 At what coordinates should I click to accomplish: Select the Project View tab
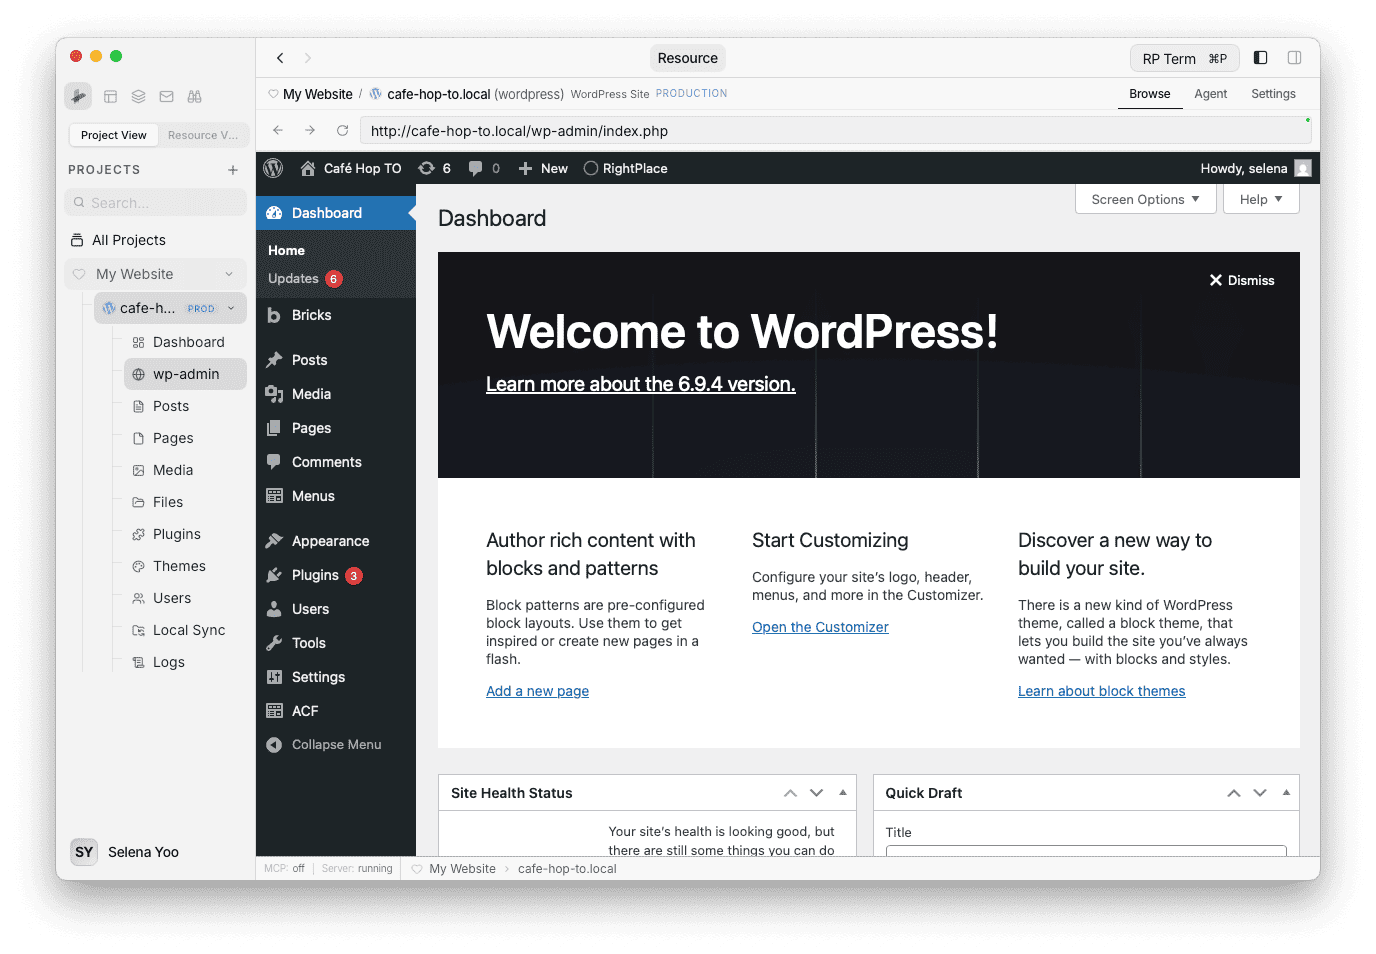(113, 134)
